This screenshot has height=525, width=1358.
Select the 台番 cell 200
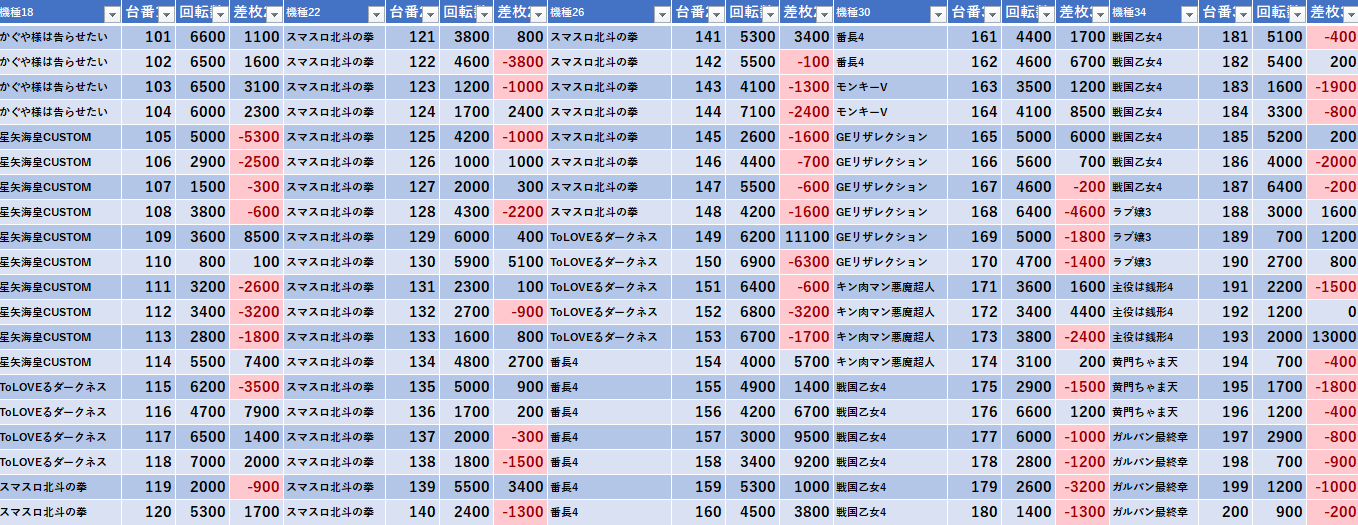1225,512
